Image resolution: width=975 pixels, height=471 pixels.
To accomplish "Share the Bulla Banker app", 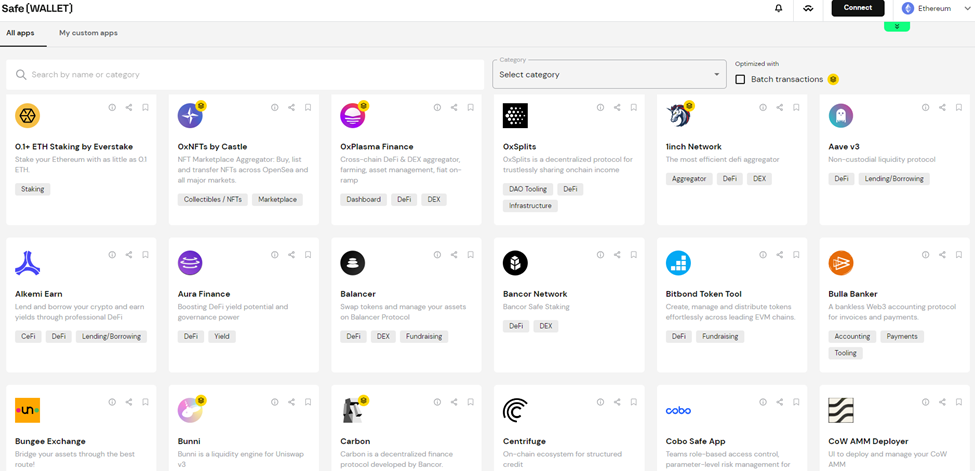I will 943,254.
